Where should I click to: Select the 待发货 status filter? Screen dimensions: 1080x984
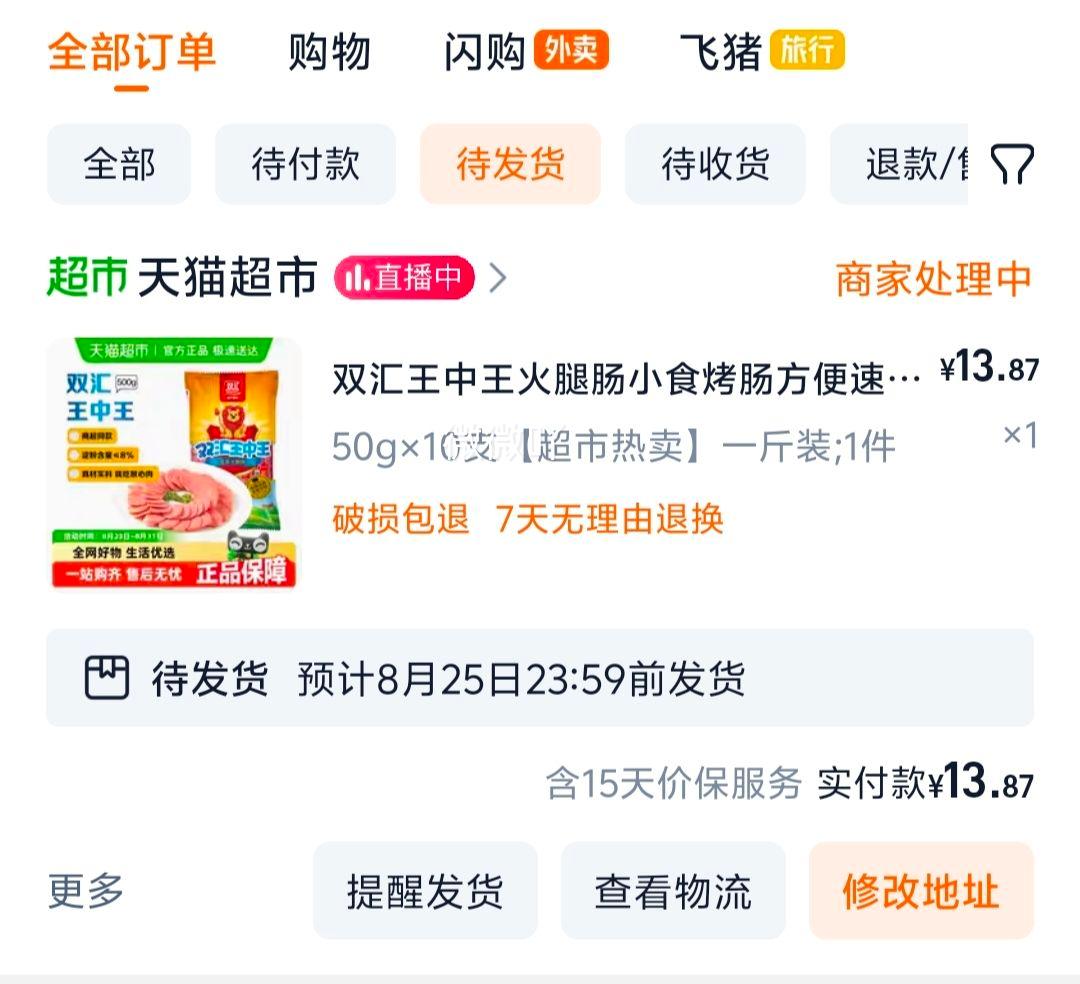coord(510,164)
